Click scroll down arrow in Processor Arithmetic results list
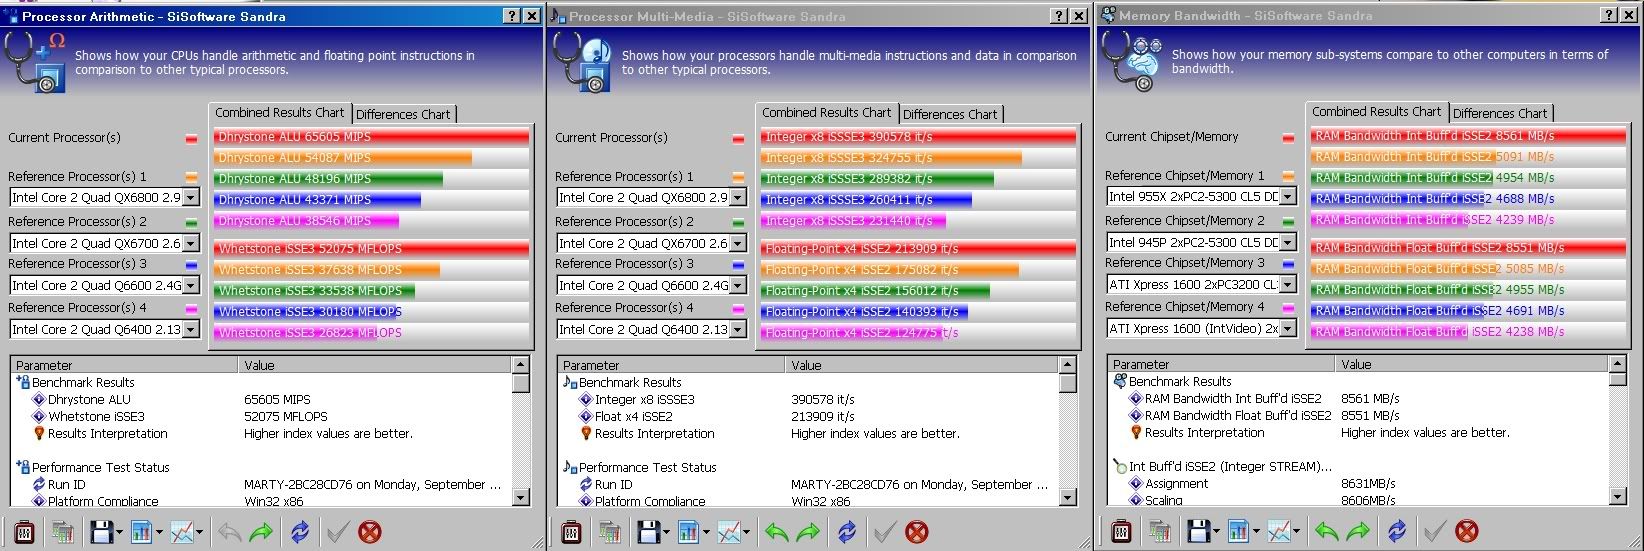1644x551 pixels. pyautogui.click(x=521, y=498)
